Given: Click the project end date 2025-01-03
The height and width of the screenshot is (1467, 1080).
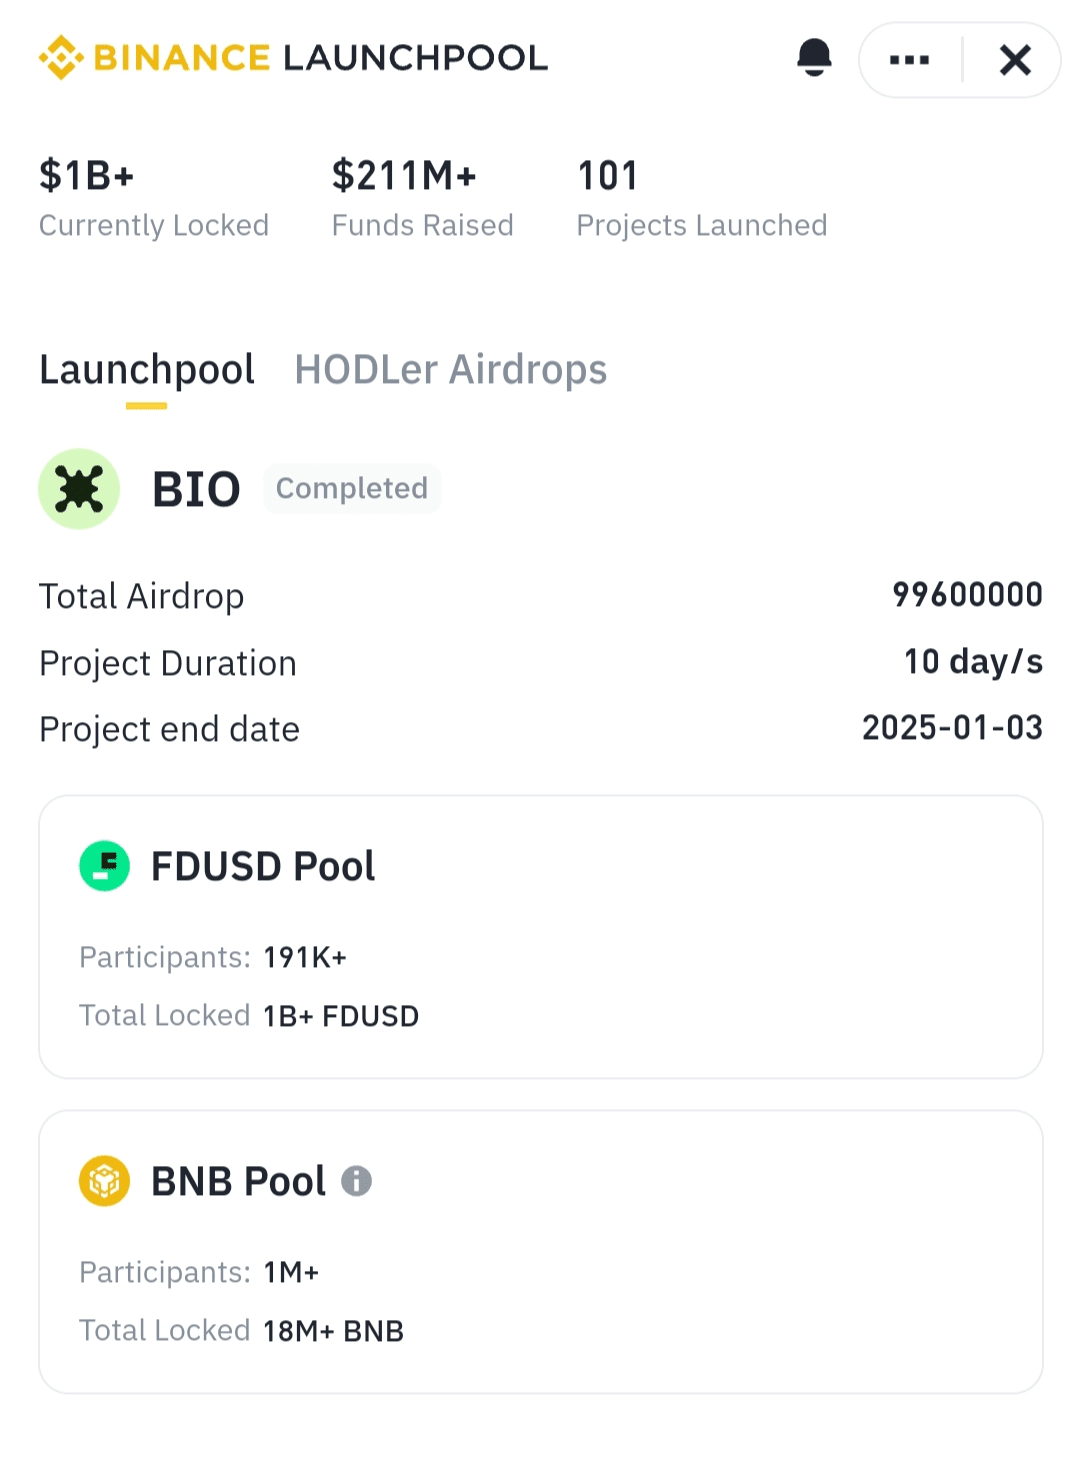Looking at the screenshot, I should pyautogui.click(x=952, y=728).
